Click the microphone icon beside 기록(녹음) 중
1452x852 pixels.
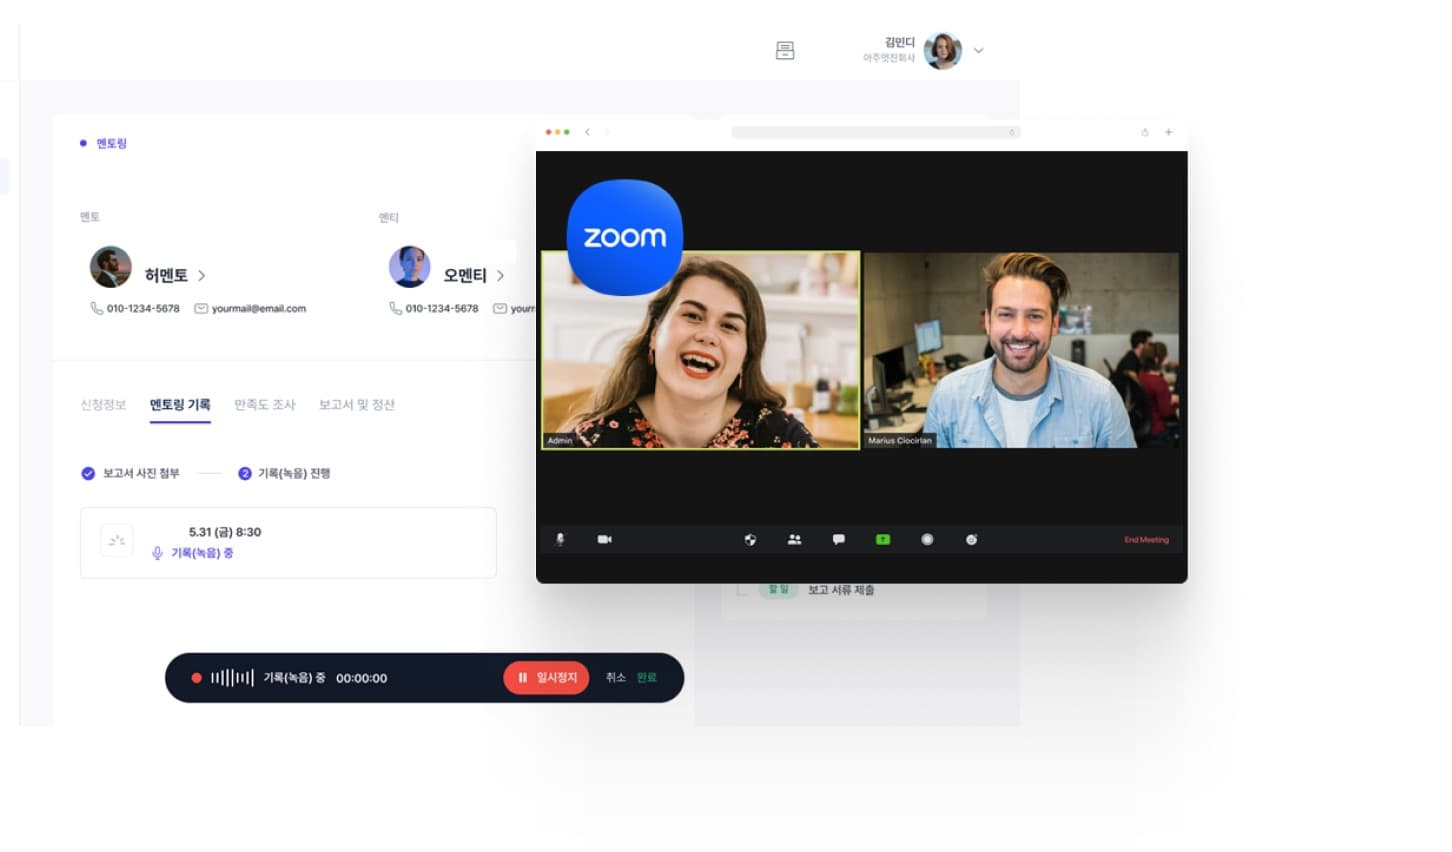point(157,553)
